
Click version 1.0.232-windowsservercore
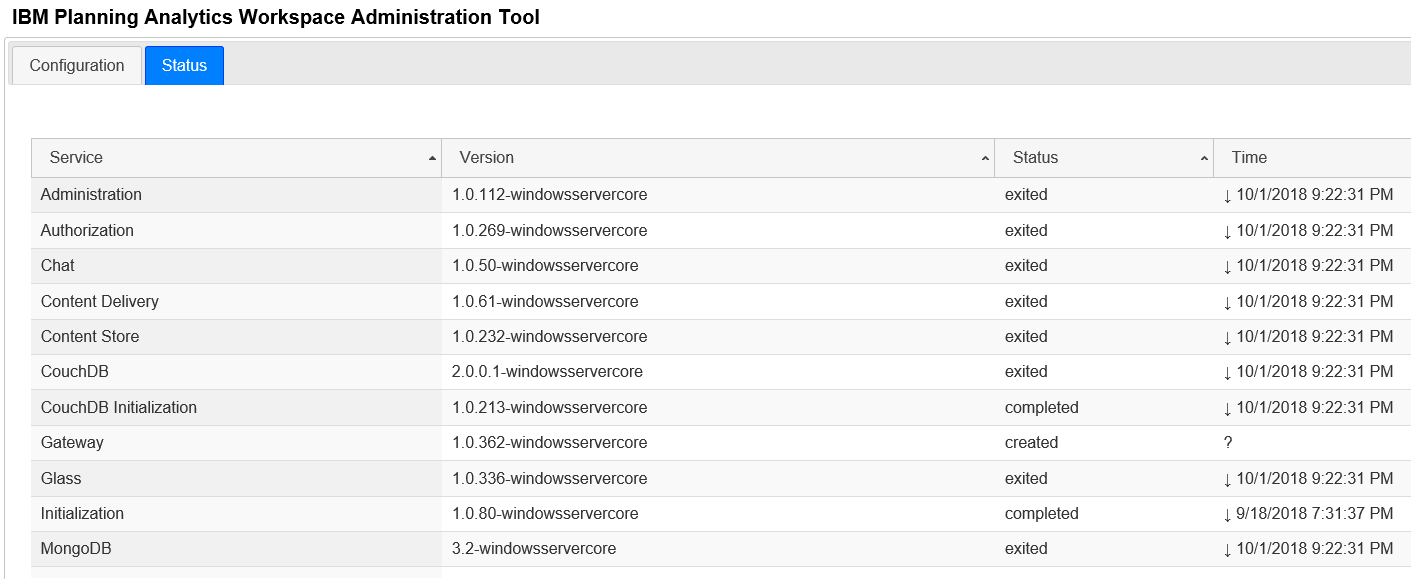tap(549, 337)
